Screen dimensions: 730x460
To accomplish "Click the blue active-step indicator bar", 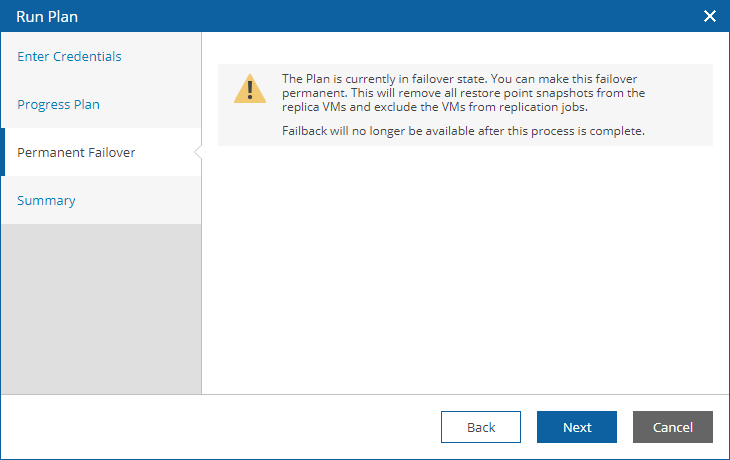I will (x=2, y=152).
